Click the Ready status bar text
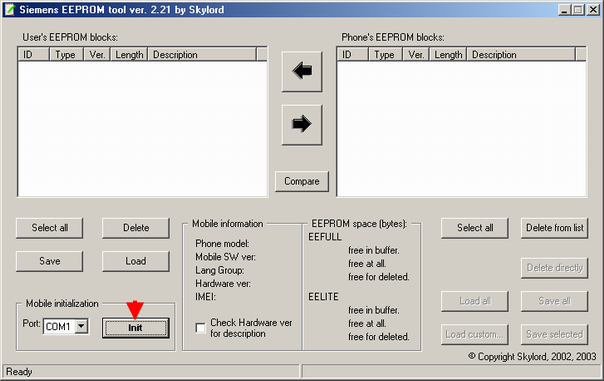Image resolution: width=604 pixels, height=381 pixels. 19,372
